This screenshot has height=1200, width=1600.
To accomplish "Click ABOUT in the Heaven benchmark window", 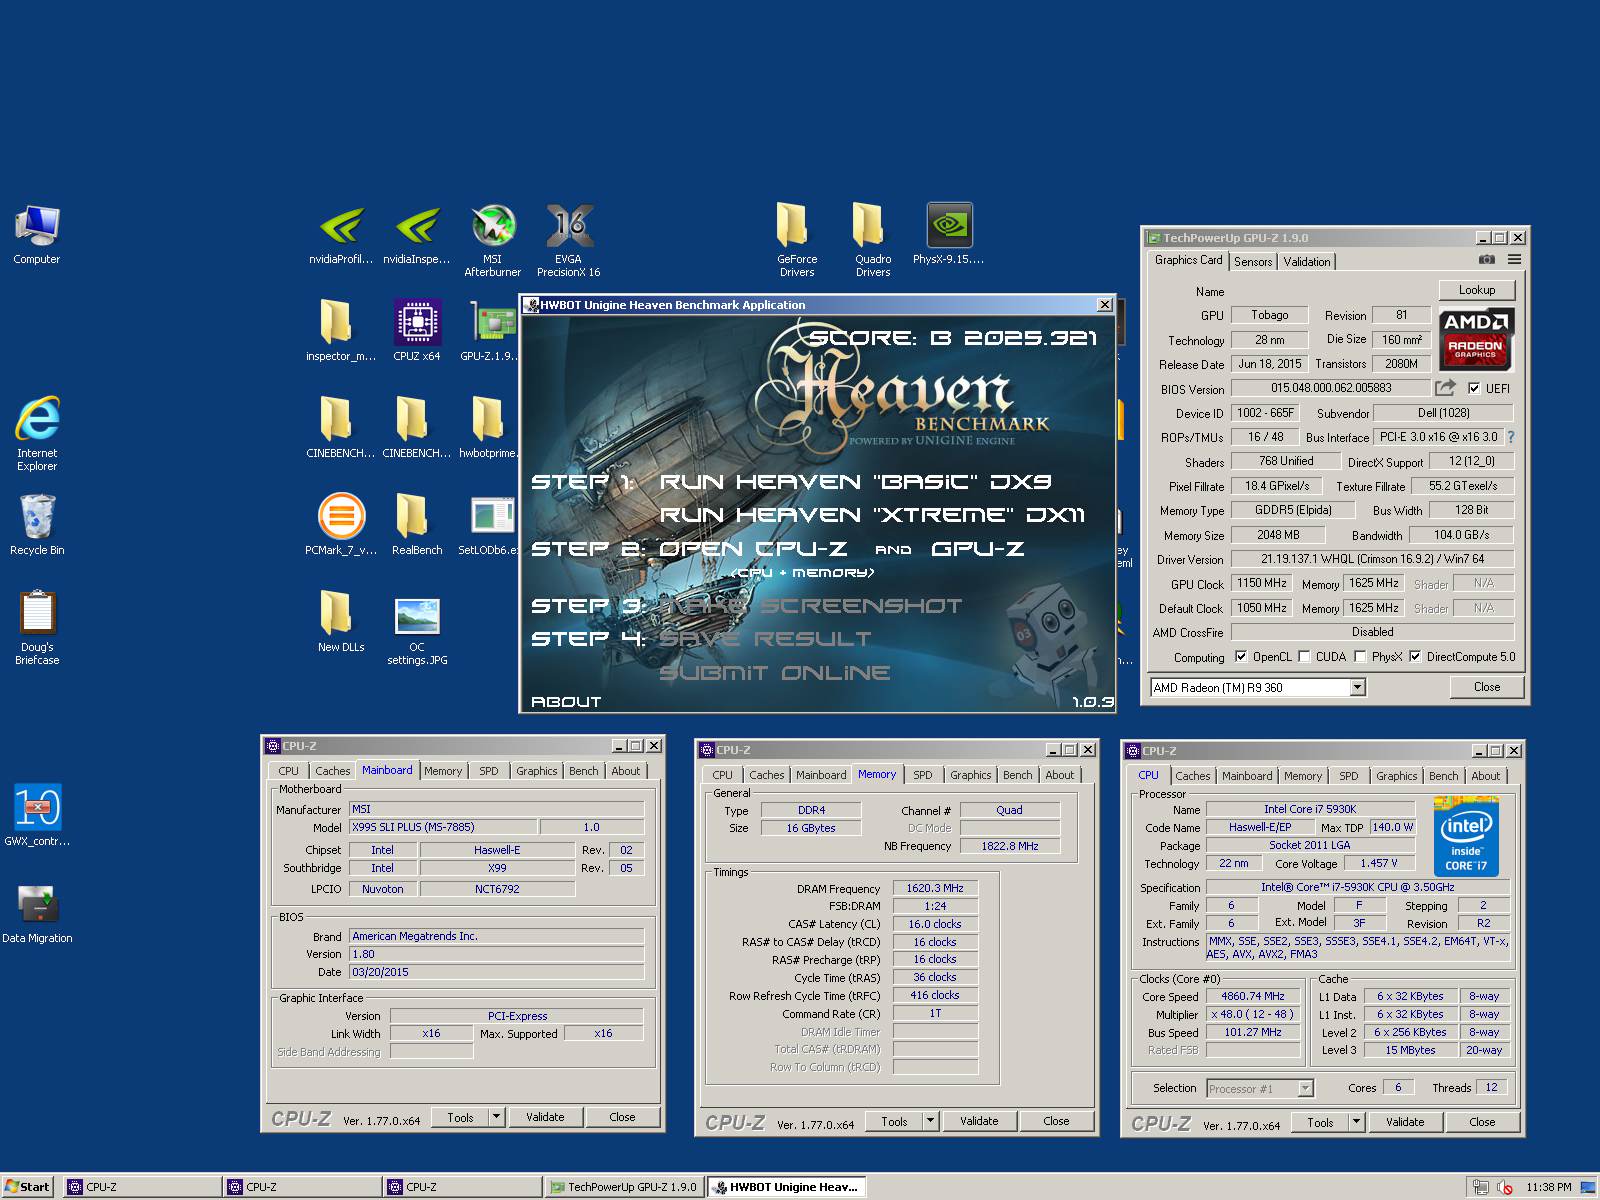I will 566,702.
